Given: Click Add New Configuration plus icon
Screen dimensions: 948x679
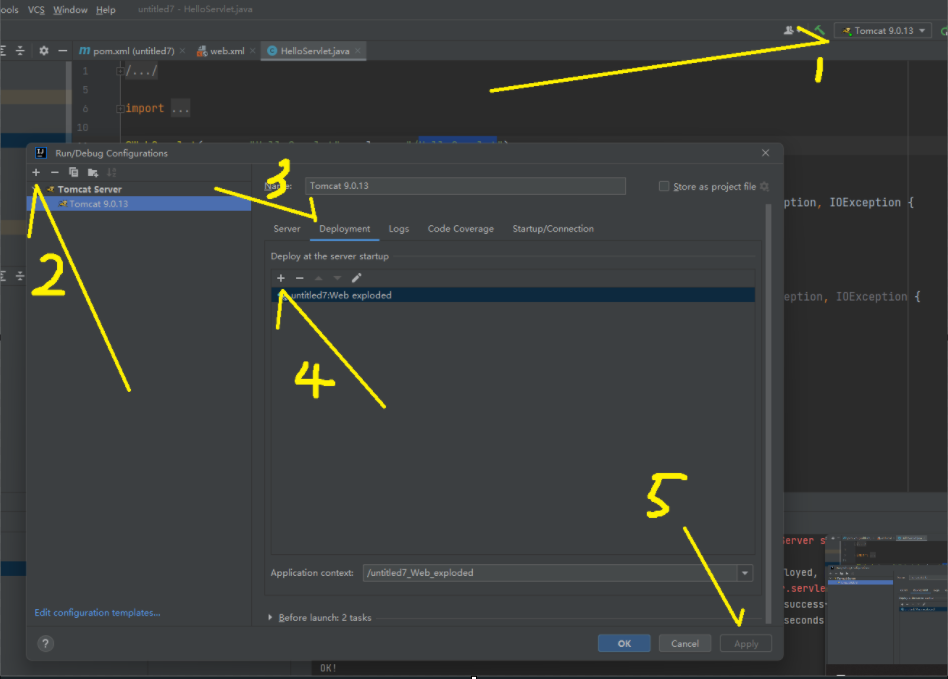Looking at the screenshot, I should coord(36,172).
